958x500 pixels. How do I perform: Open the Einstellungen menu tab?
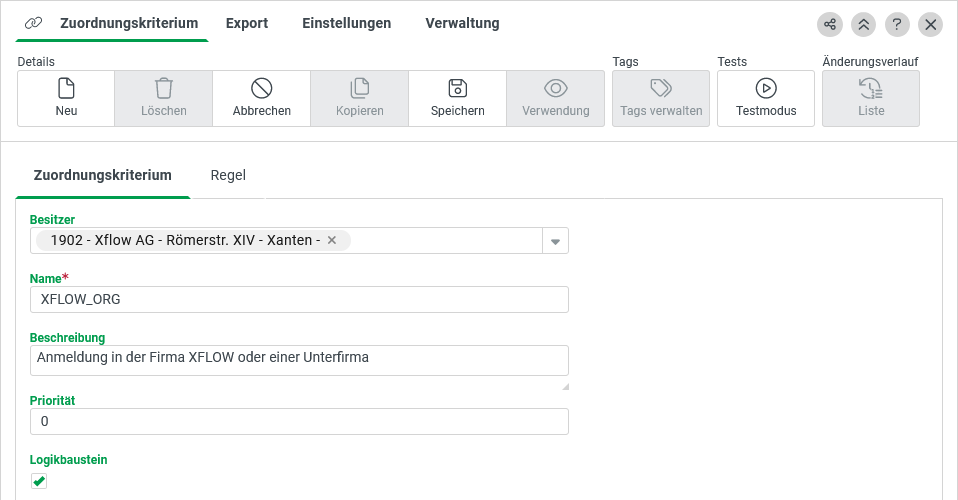(346, 23)
